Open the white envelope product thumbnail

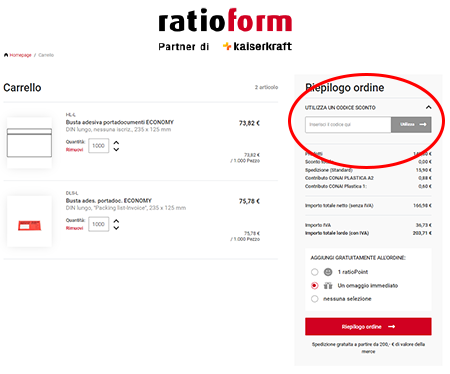tap(29, 142)
